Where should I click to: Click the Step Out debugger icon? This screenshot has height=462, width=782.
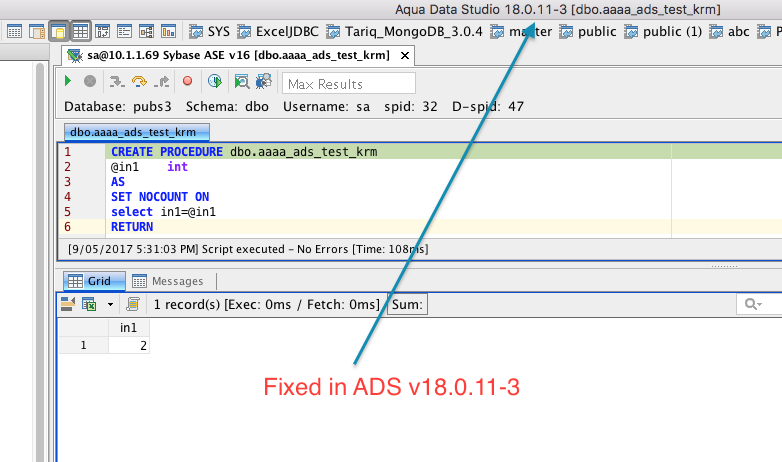coord(162,81)
